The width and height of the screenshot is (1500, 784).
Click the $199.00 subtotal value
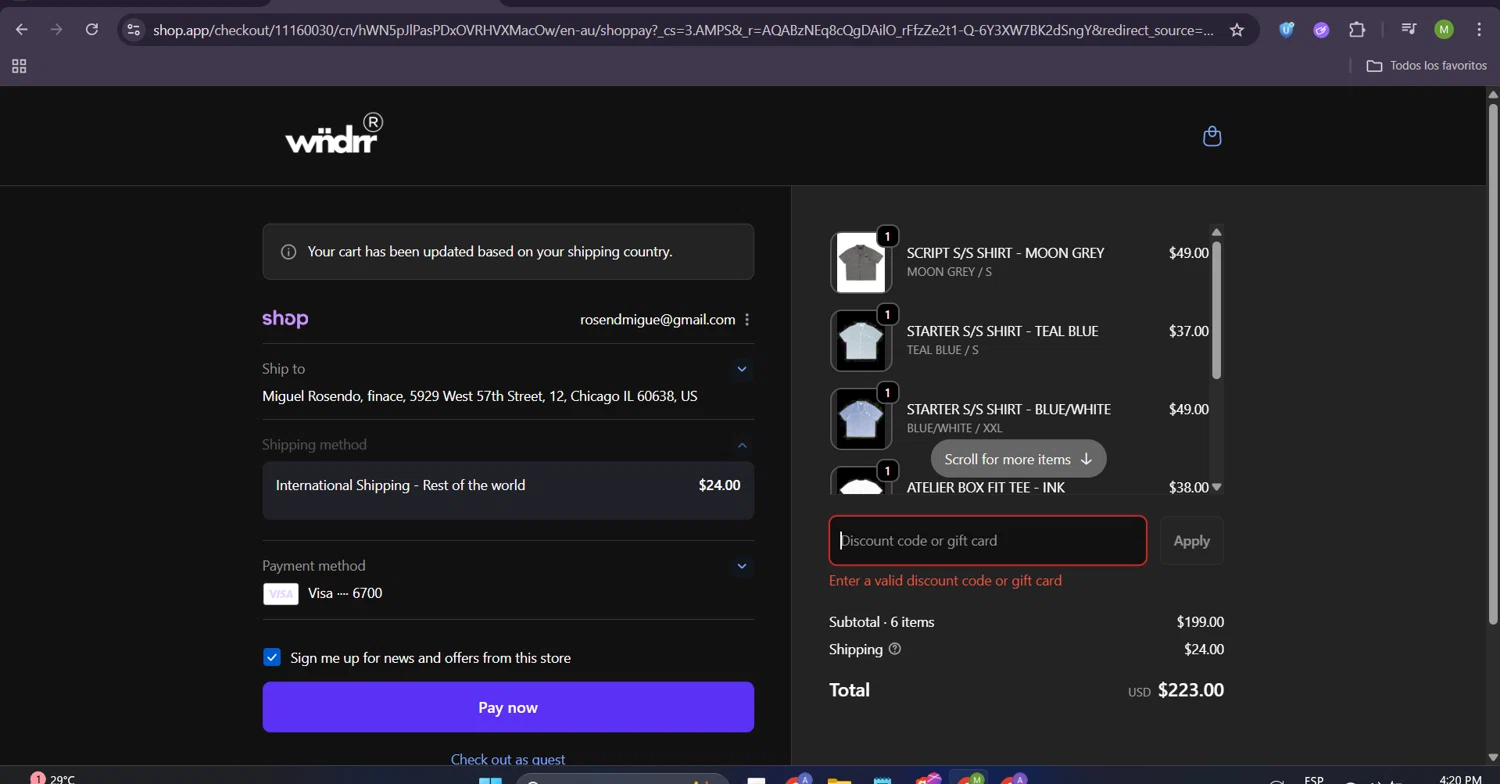coord(1200,622)
